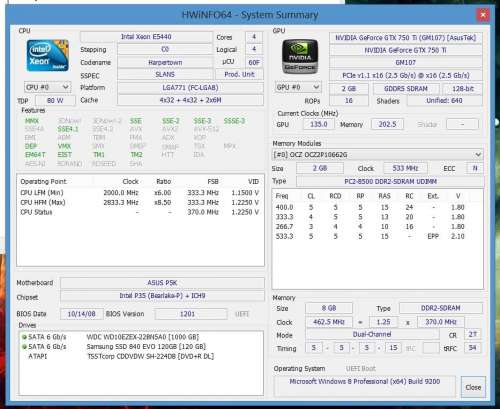500x409 pixels.
Task: Click the tRFC value 54 field
Action: [x=472, y=348]
